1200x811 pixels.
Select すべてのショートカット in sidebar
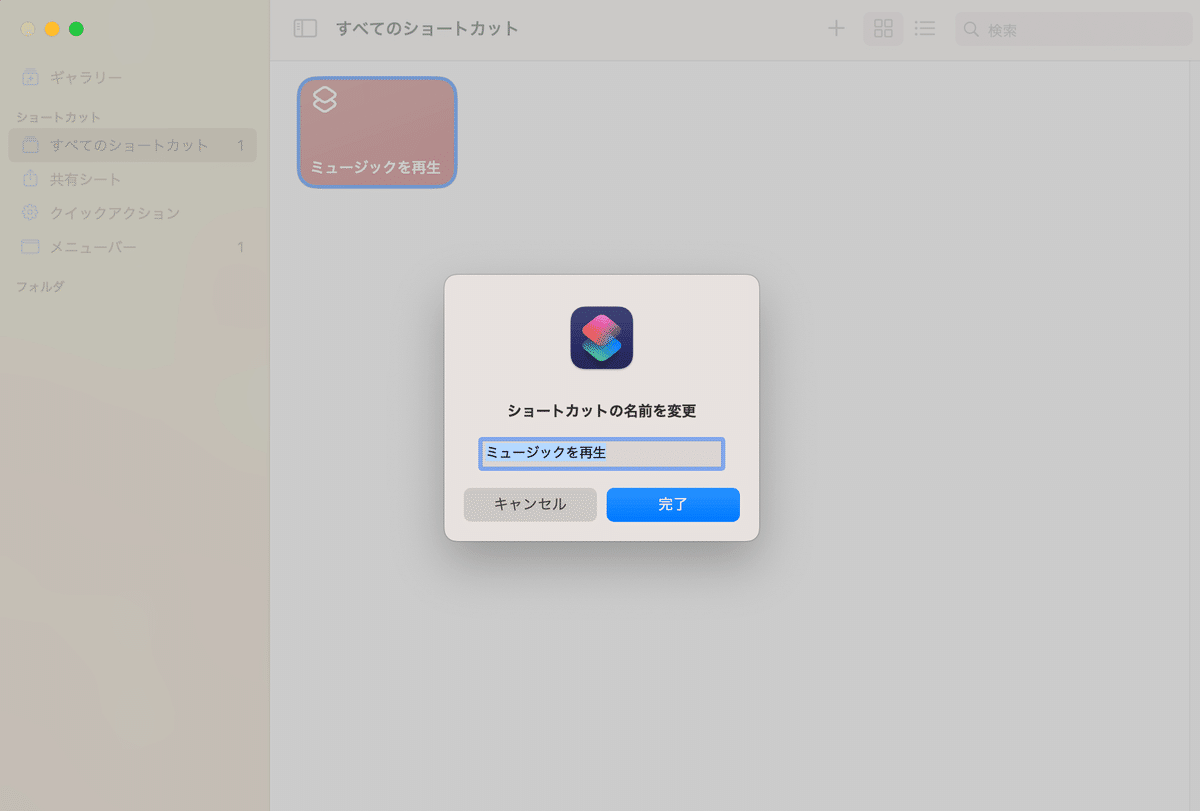(132, 145)
